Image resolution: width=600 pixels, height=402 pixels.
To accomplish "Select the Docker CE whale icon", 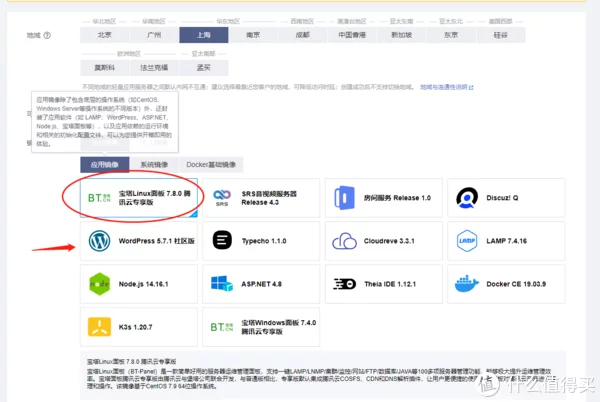I will coord(467,283).
